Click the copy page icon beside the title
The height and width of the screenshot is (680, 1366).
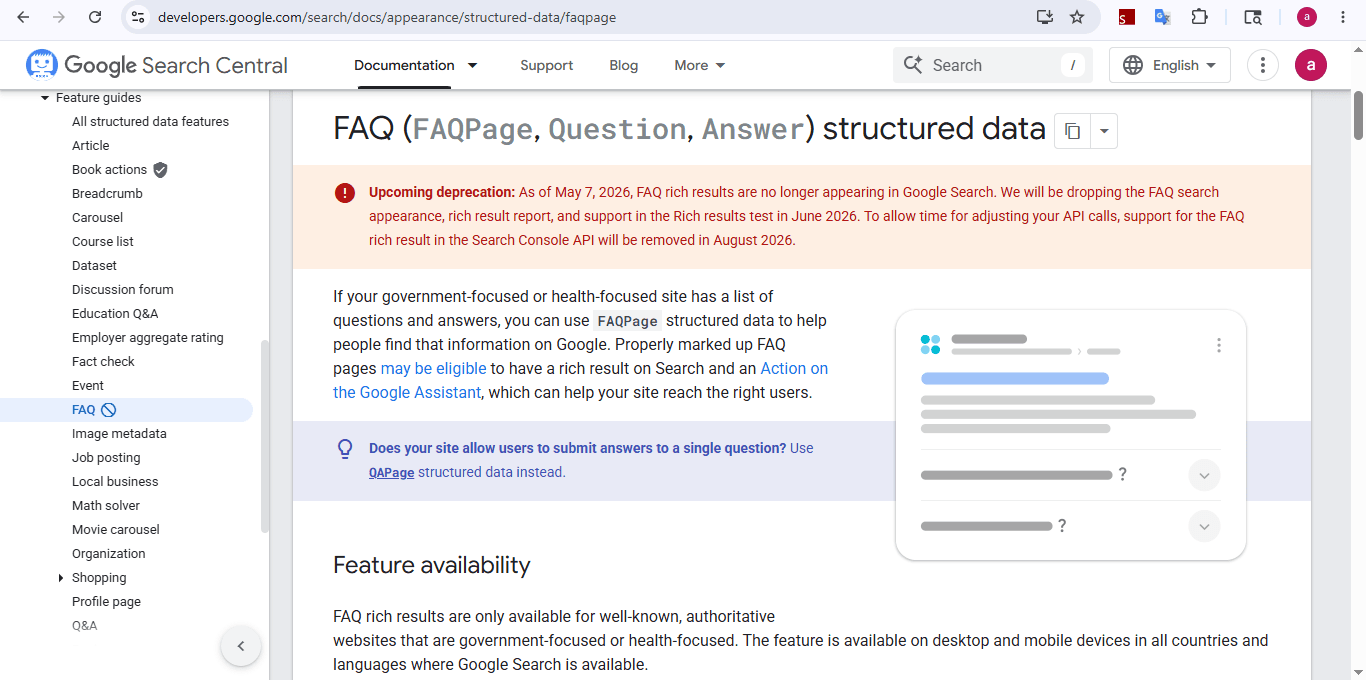[x=1072, y=131]
